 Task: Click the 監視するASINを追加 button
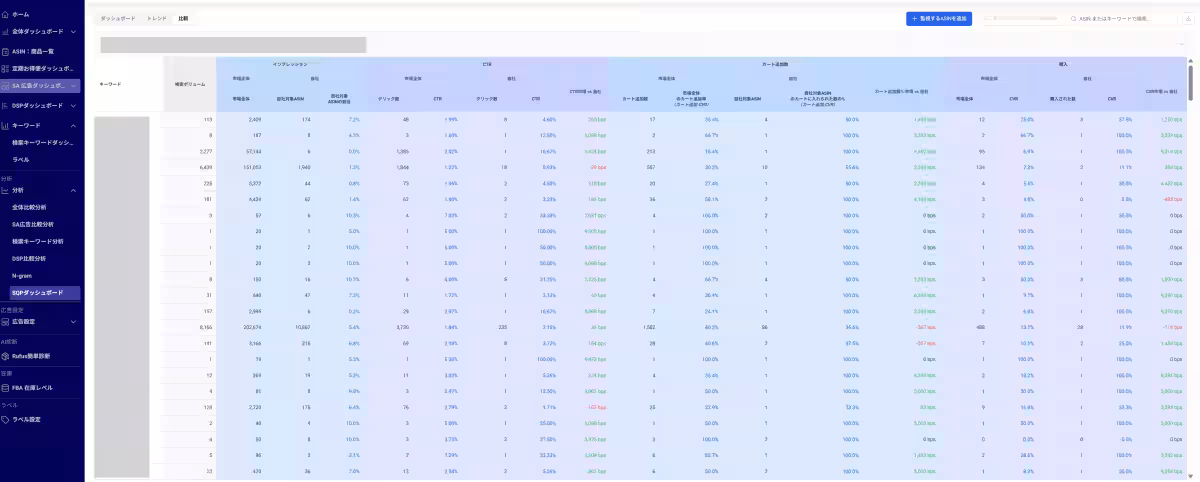[x=939, y=18]
